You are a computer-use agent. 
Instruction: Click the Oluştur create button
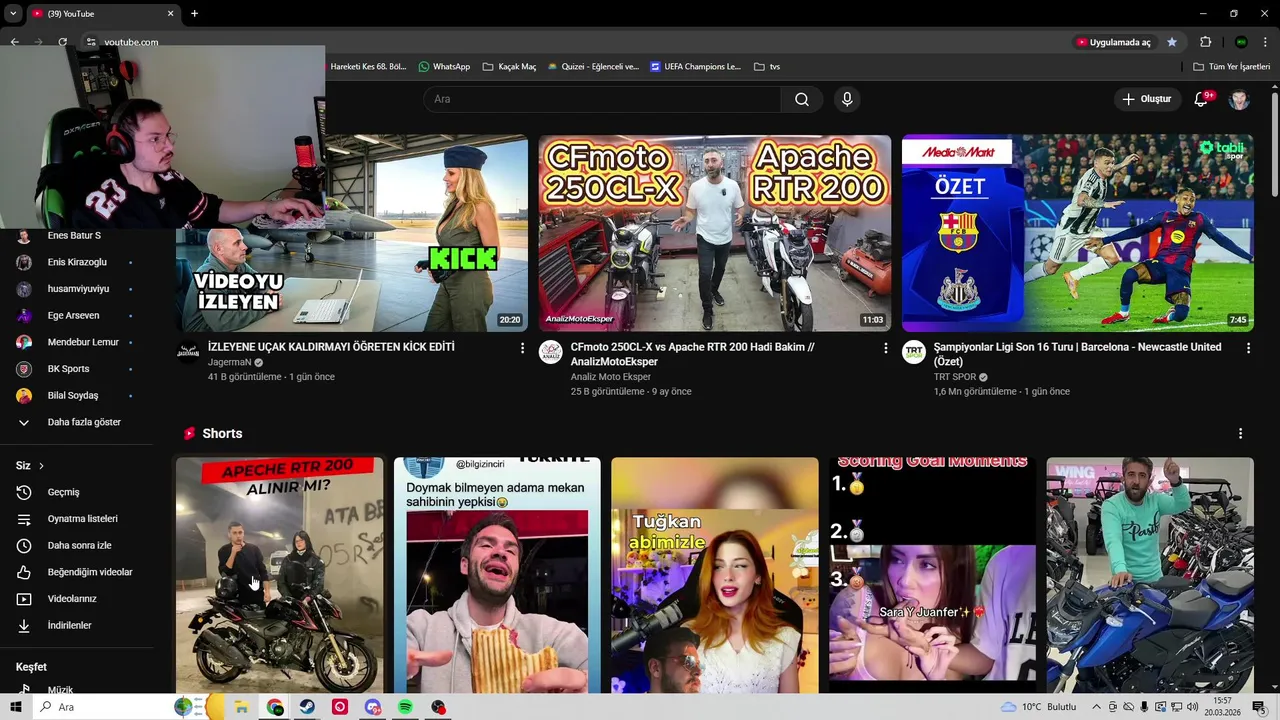point(1146,99)
